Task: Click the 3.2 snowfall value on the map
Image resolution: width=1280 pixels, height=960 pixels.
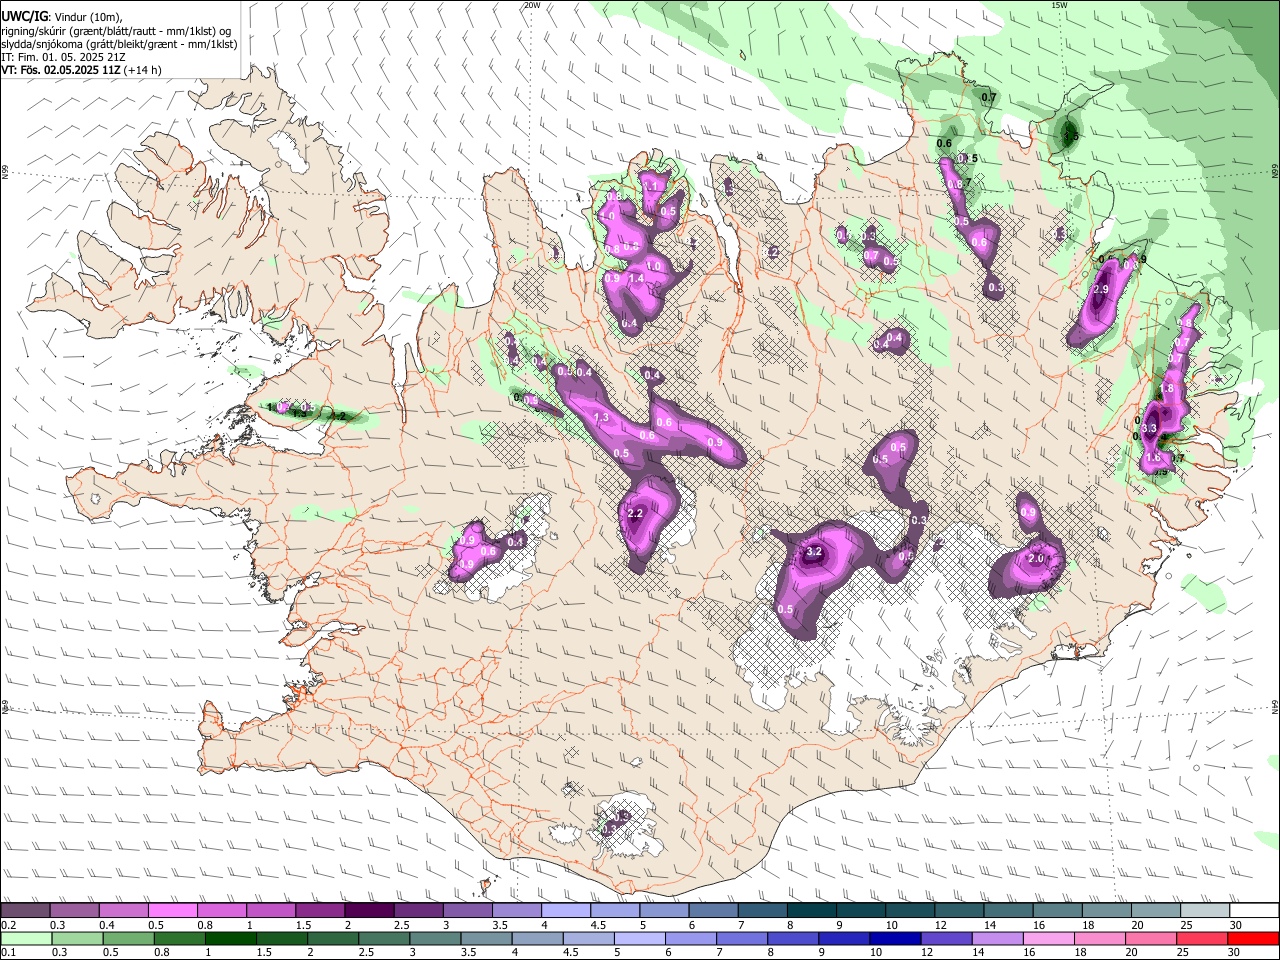Action: pos(813,551)
